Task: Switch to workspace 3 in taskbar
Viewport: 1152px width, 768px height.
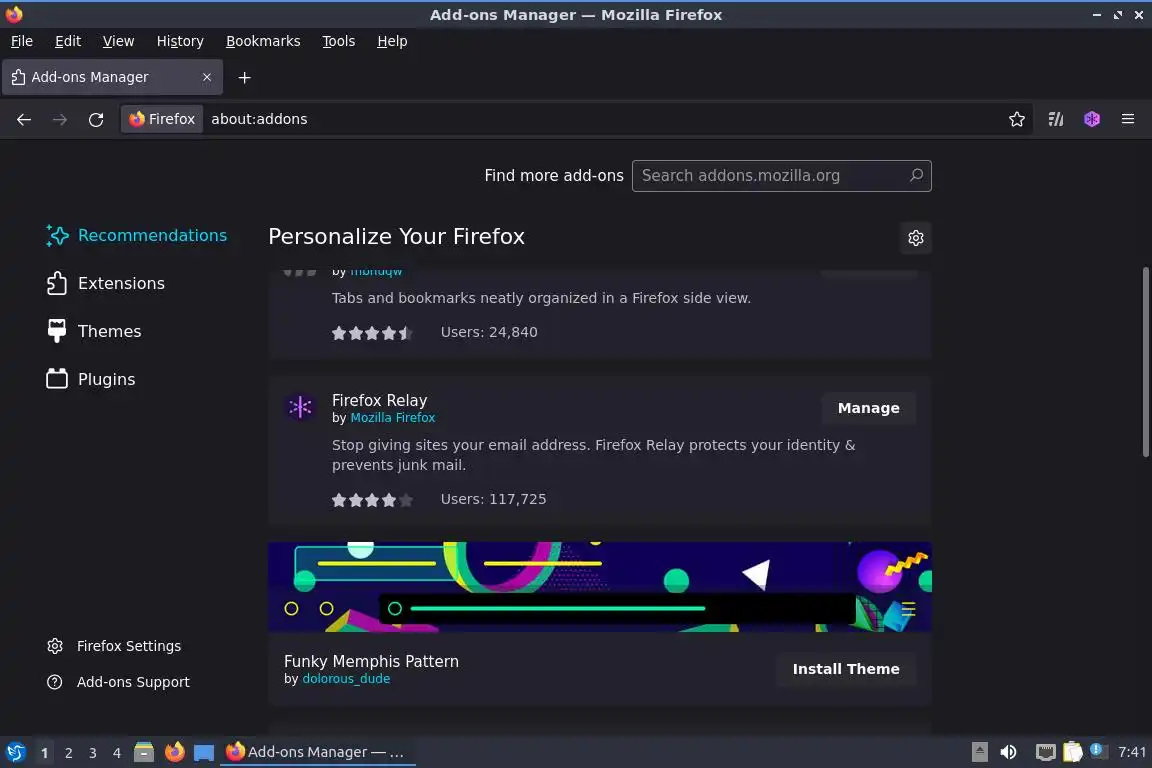Action: (x=93, y=753)
